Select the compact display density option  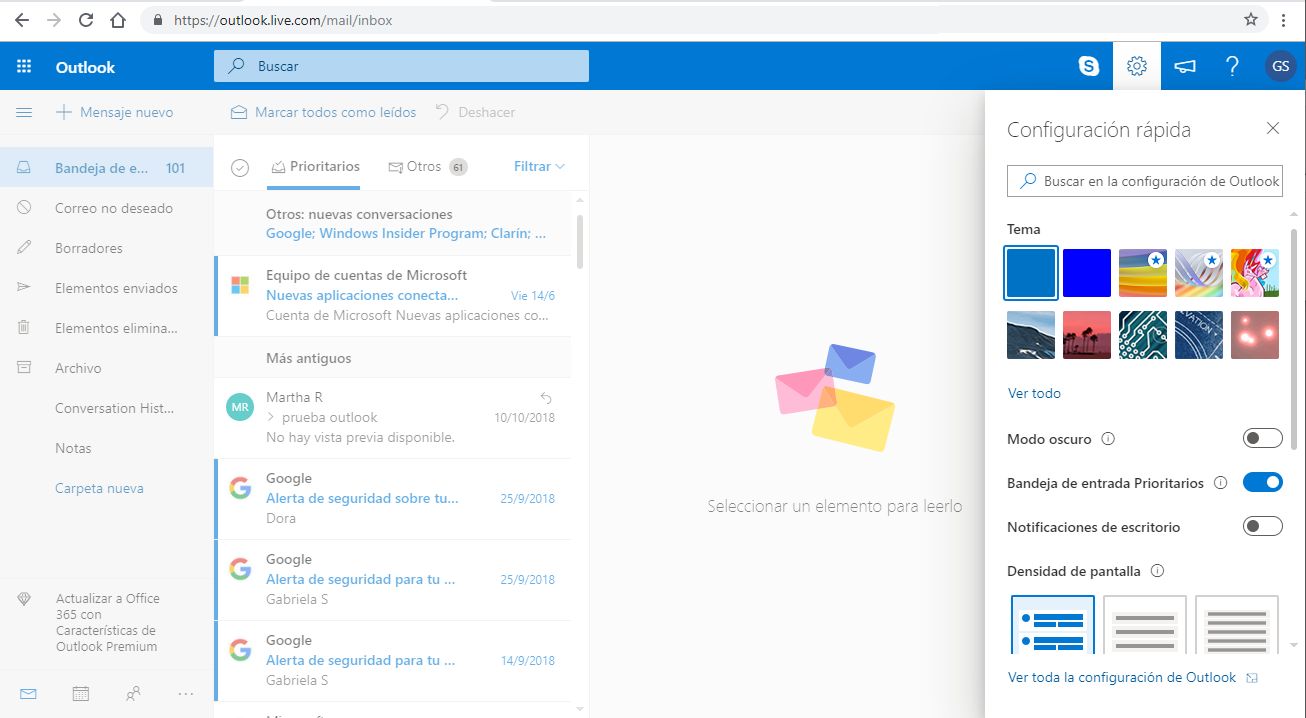coord(1237,625)
